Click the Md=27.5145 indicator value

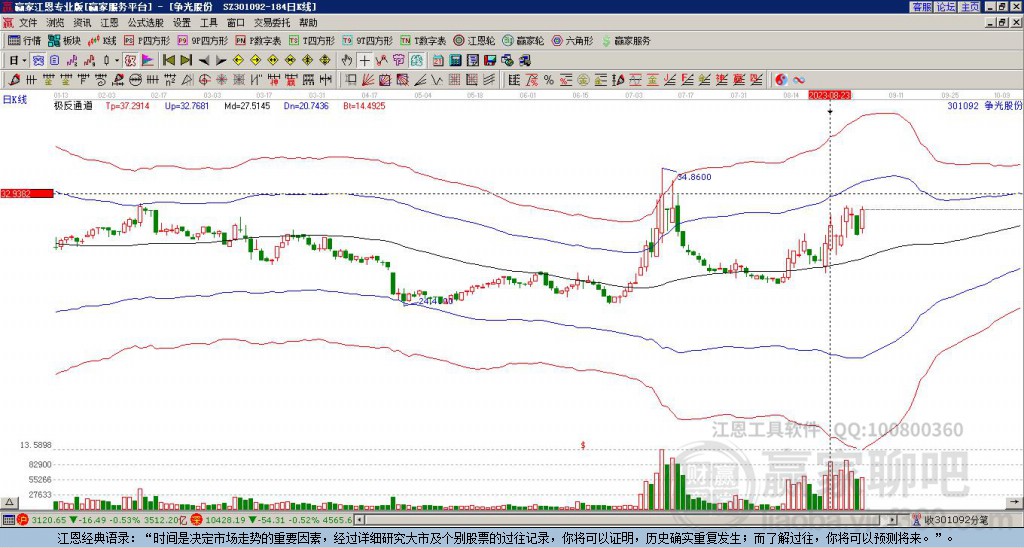(247, 105)
